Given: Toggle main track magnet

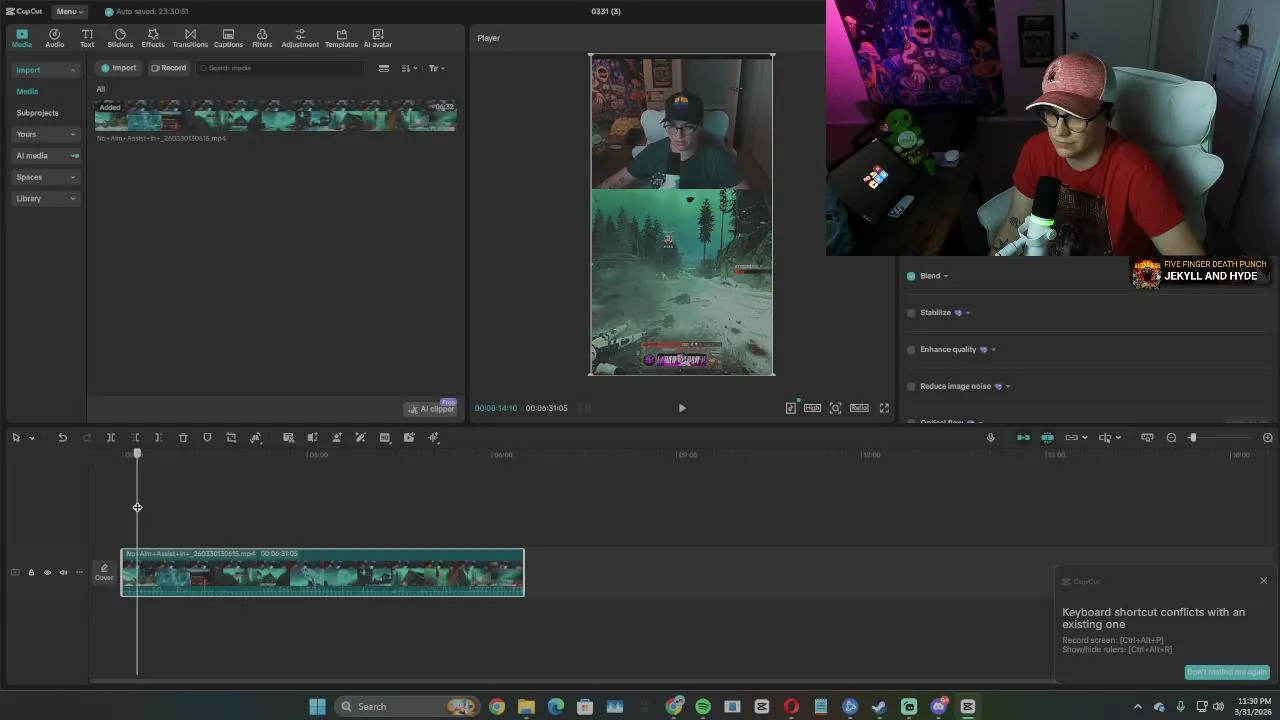Looking at the screenshot, I should click(1023, 438).
